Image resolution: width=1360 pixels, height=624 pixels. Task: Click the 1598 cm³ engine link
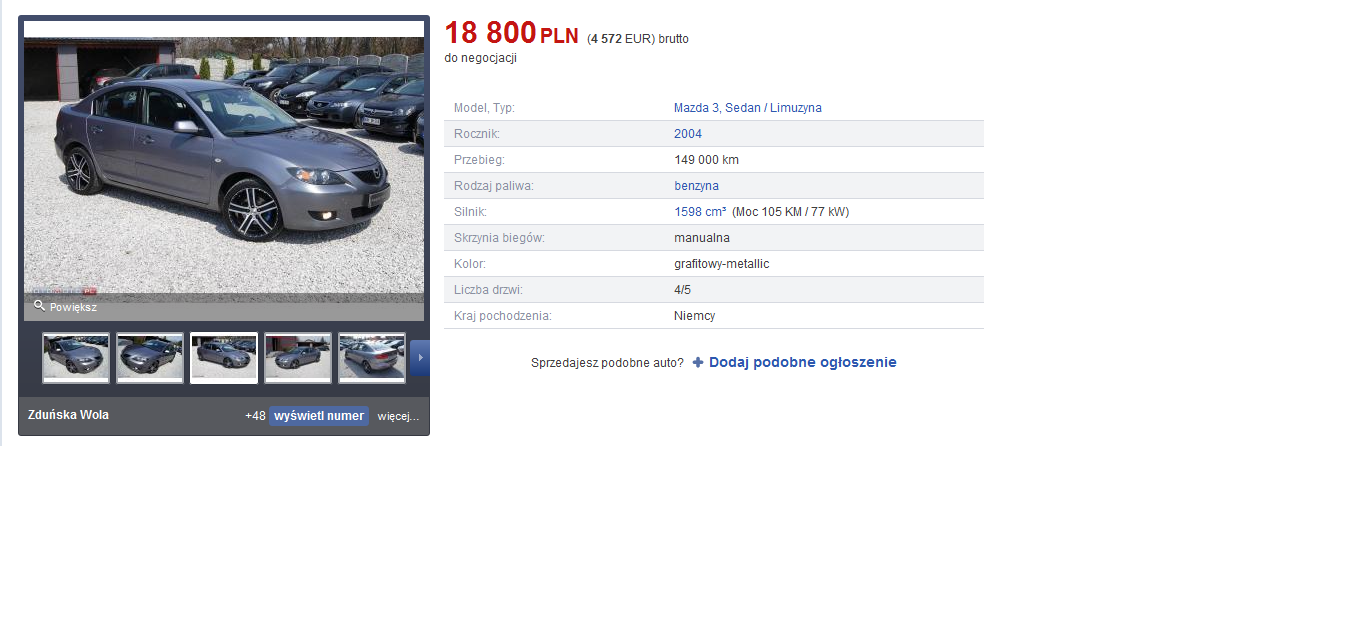pyautogui.click(x=700, y=212)
